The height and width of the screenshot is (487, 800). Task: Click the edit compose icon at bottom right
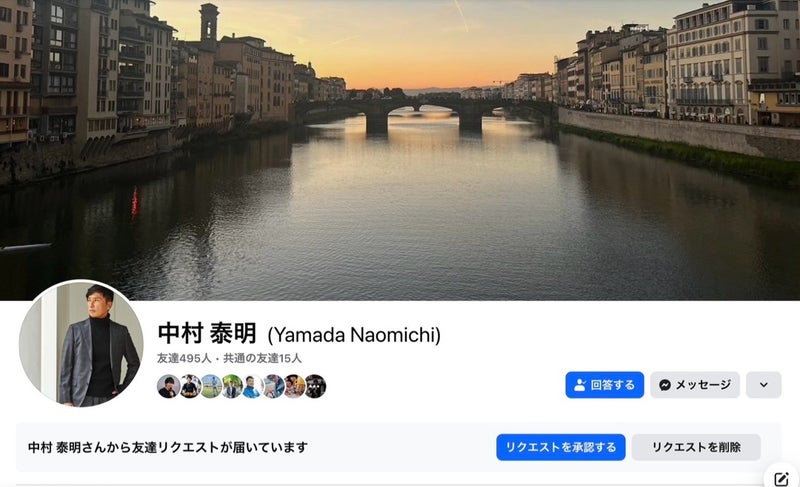[x=781, y=478]
